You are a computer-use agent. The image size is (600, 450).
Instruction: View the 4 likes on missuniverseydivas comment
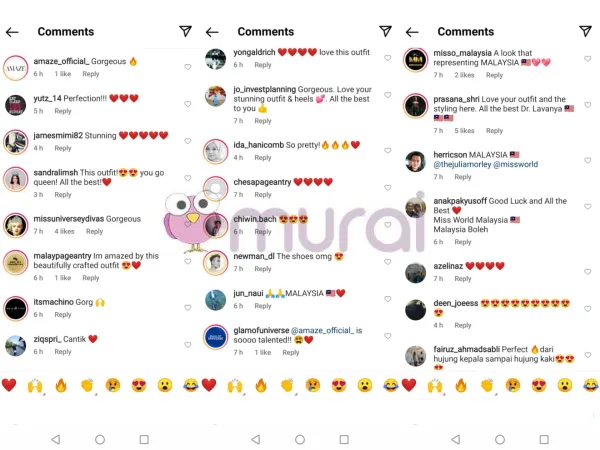(64, 232)
